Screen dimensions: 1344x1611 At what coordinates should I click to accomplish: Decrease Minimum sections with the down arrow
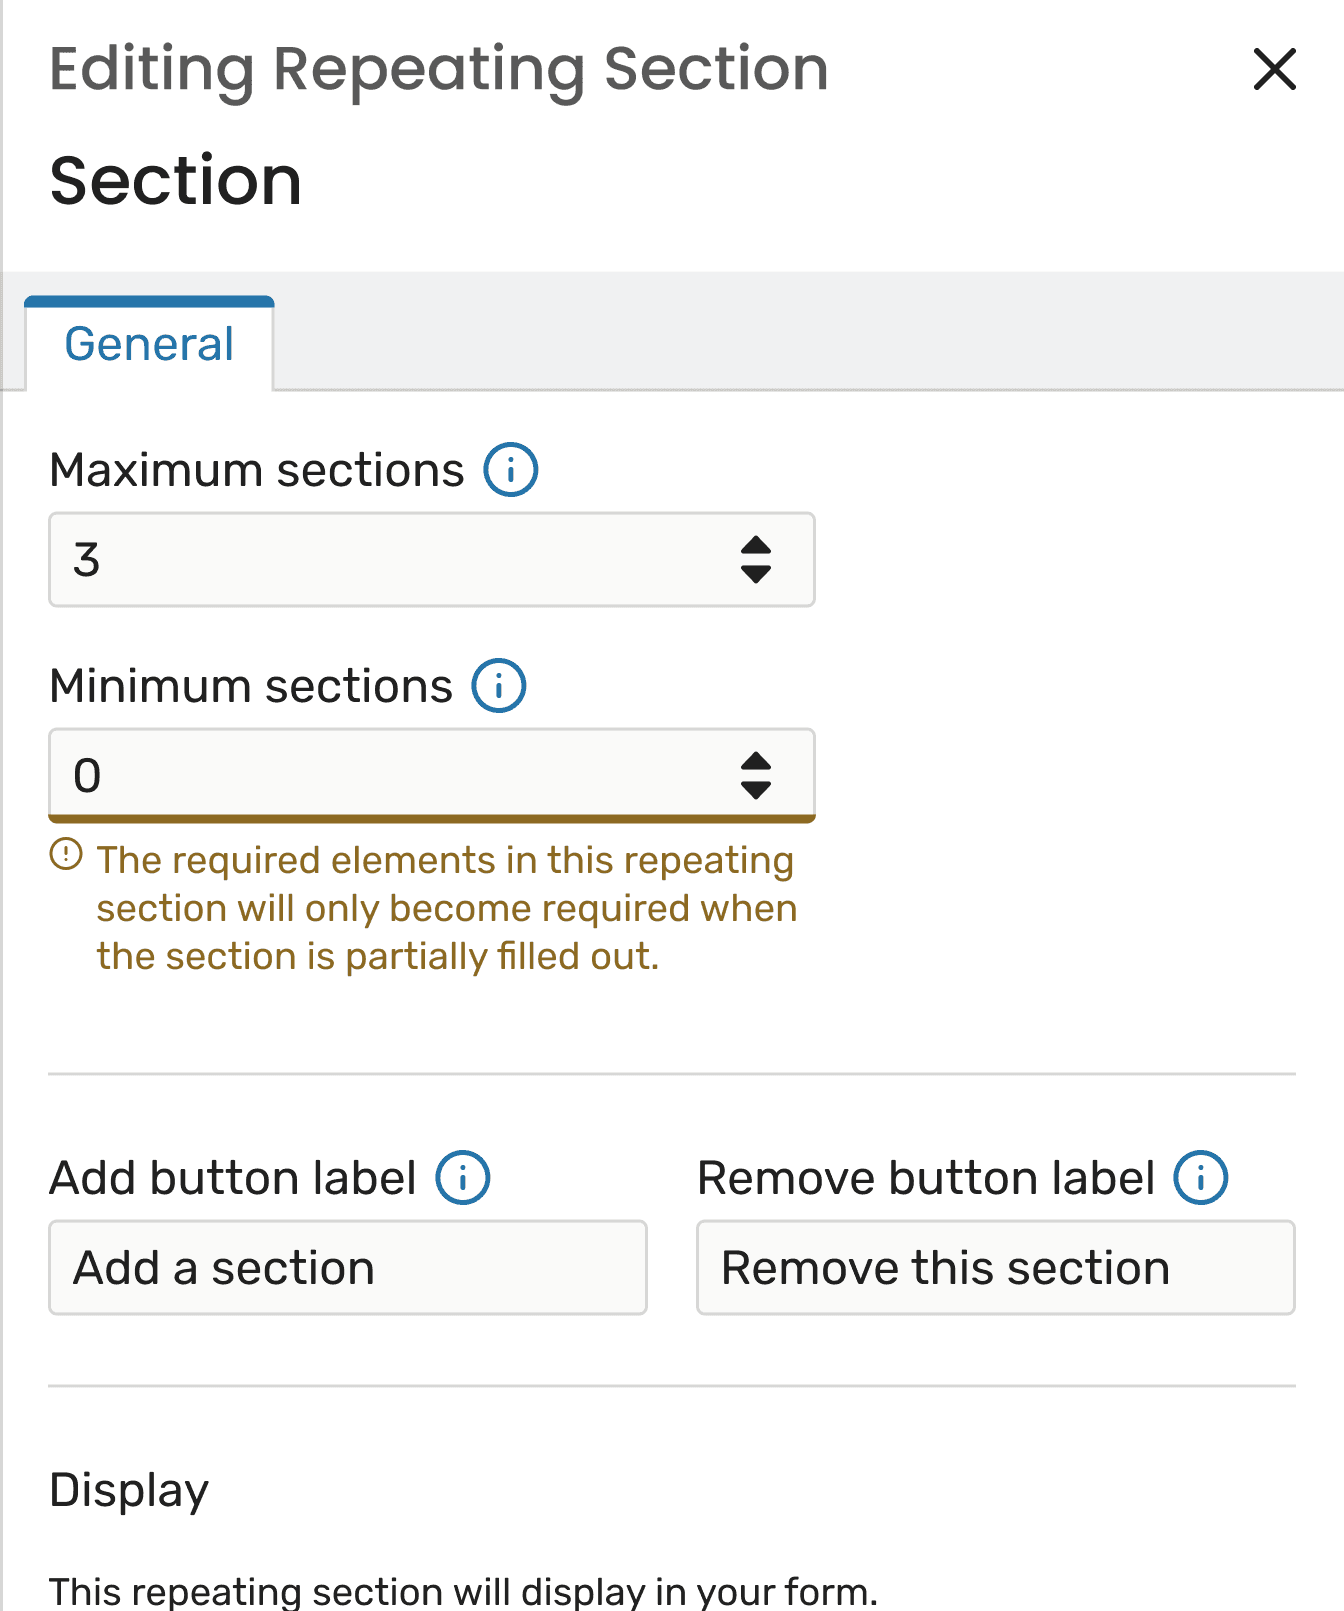click(756, 790)
